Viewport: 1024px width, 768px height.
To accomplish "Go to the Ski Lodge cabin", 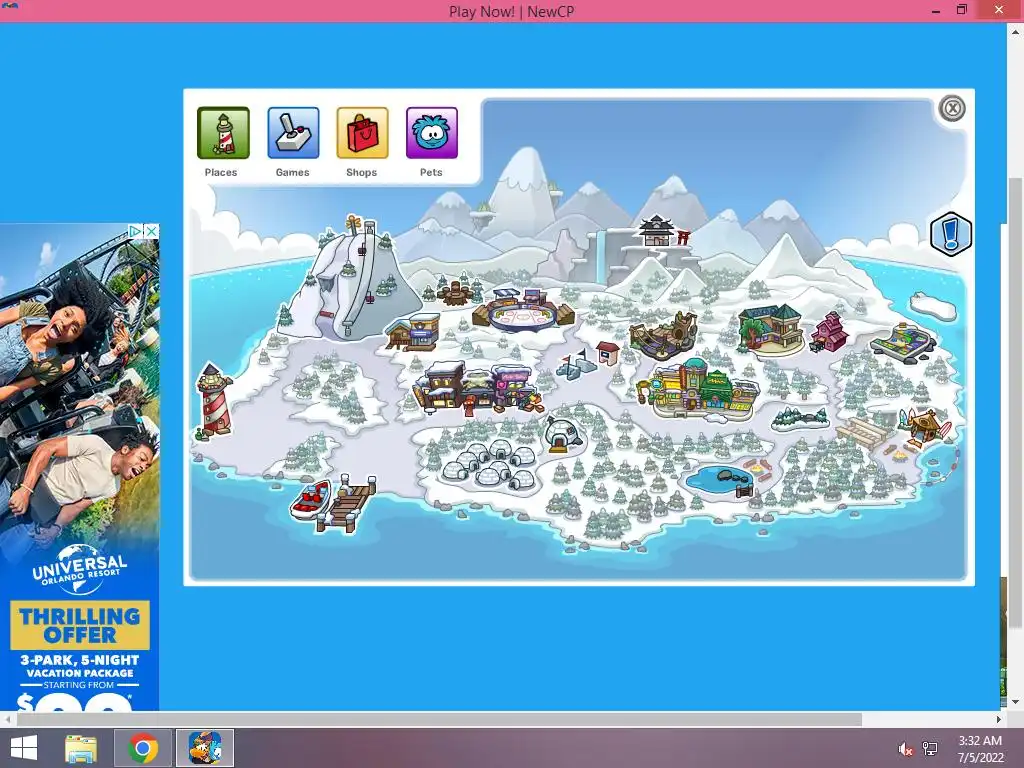I will [x=413, y=332].
